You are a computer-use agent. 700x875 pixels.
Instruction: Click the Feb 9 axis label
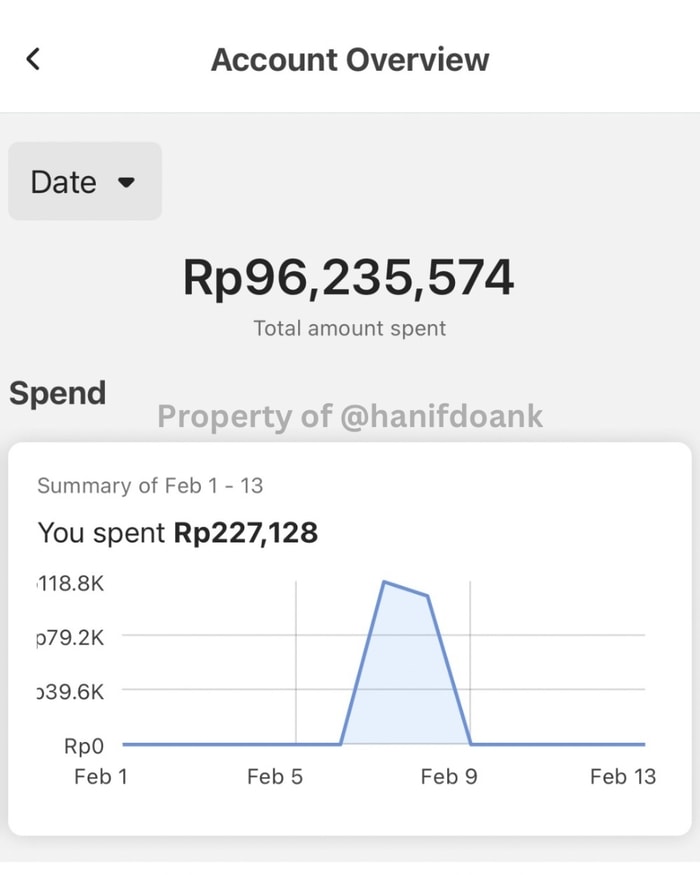click(449, 776)
